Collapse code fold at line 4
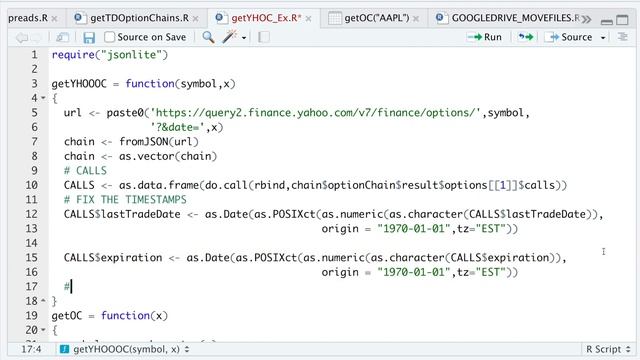640x360 pixels. coord(43,98)
